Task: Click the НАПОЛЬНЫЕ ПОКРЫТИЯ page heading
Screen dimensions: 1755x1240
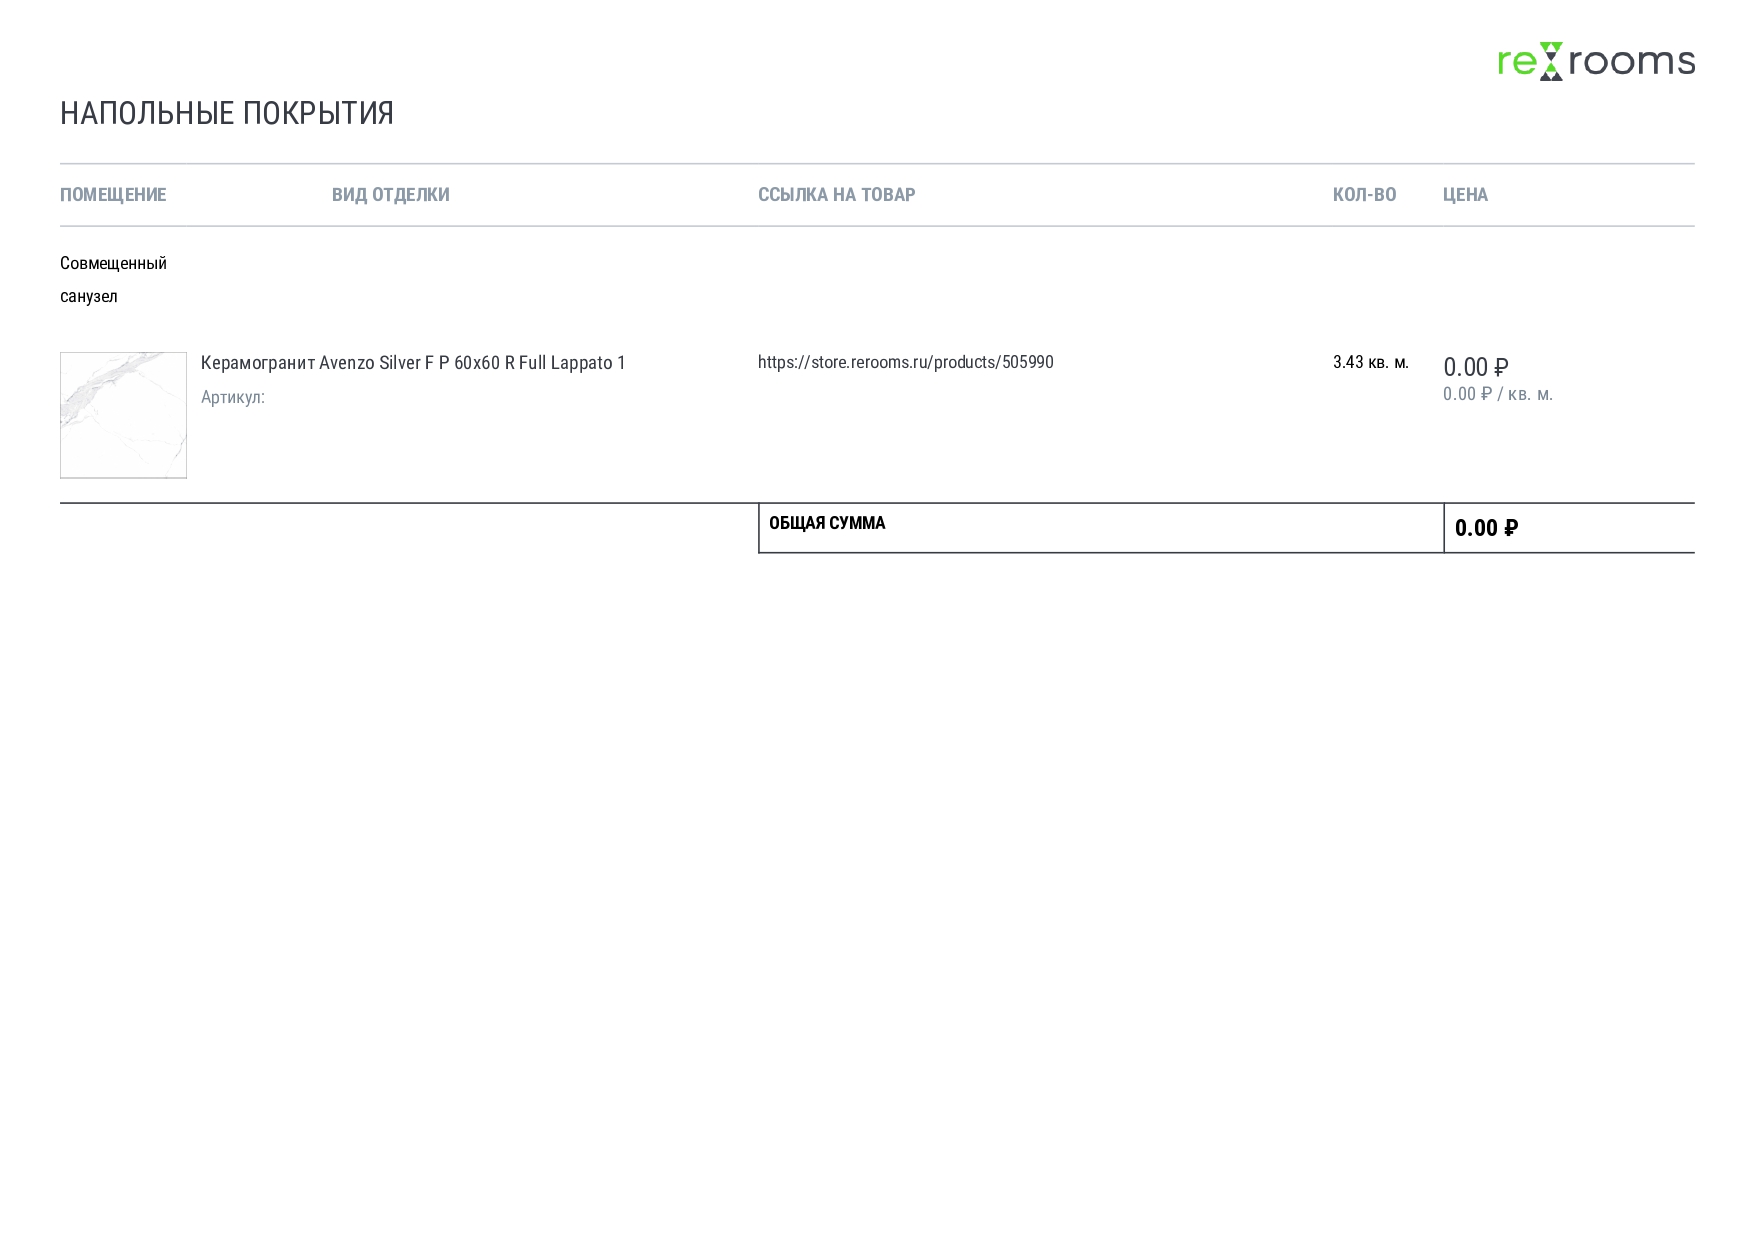Action: [x=227, y=113]
